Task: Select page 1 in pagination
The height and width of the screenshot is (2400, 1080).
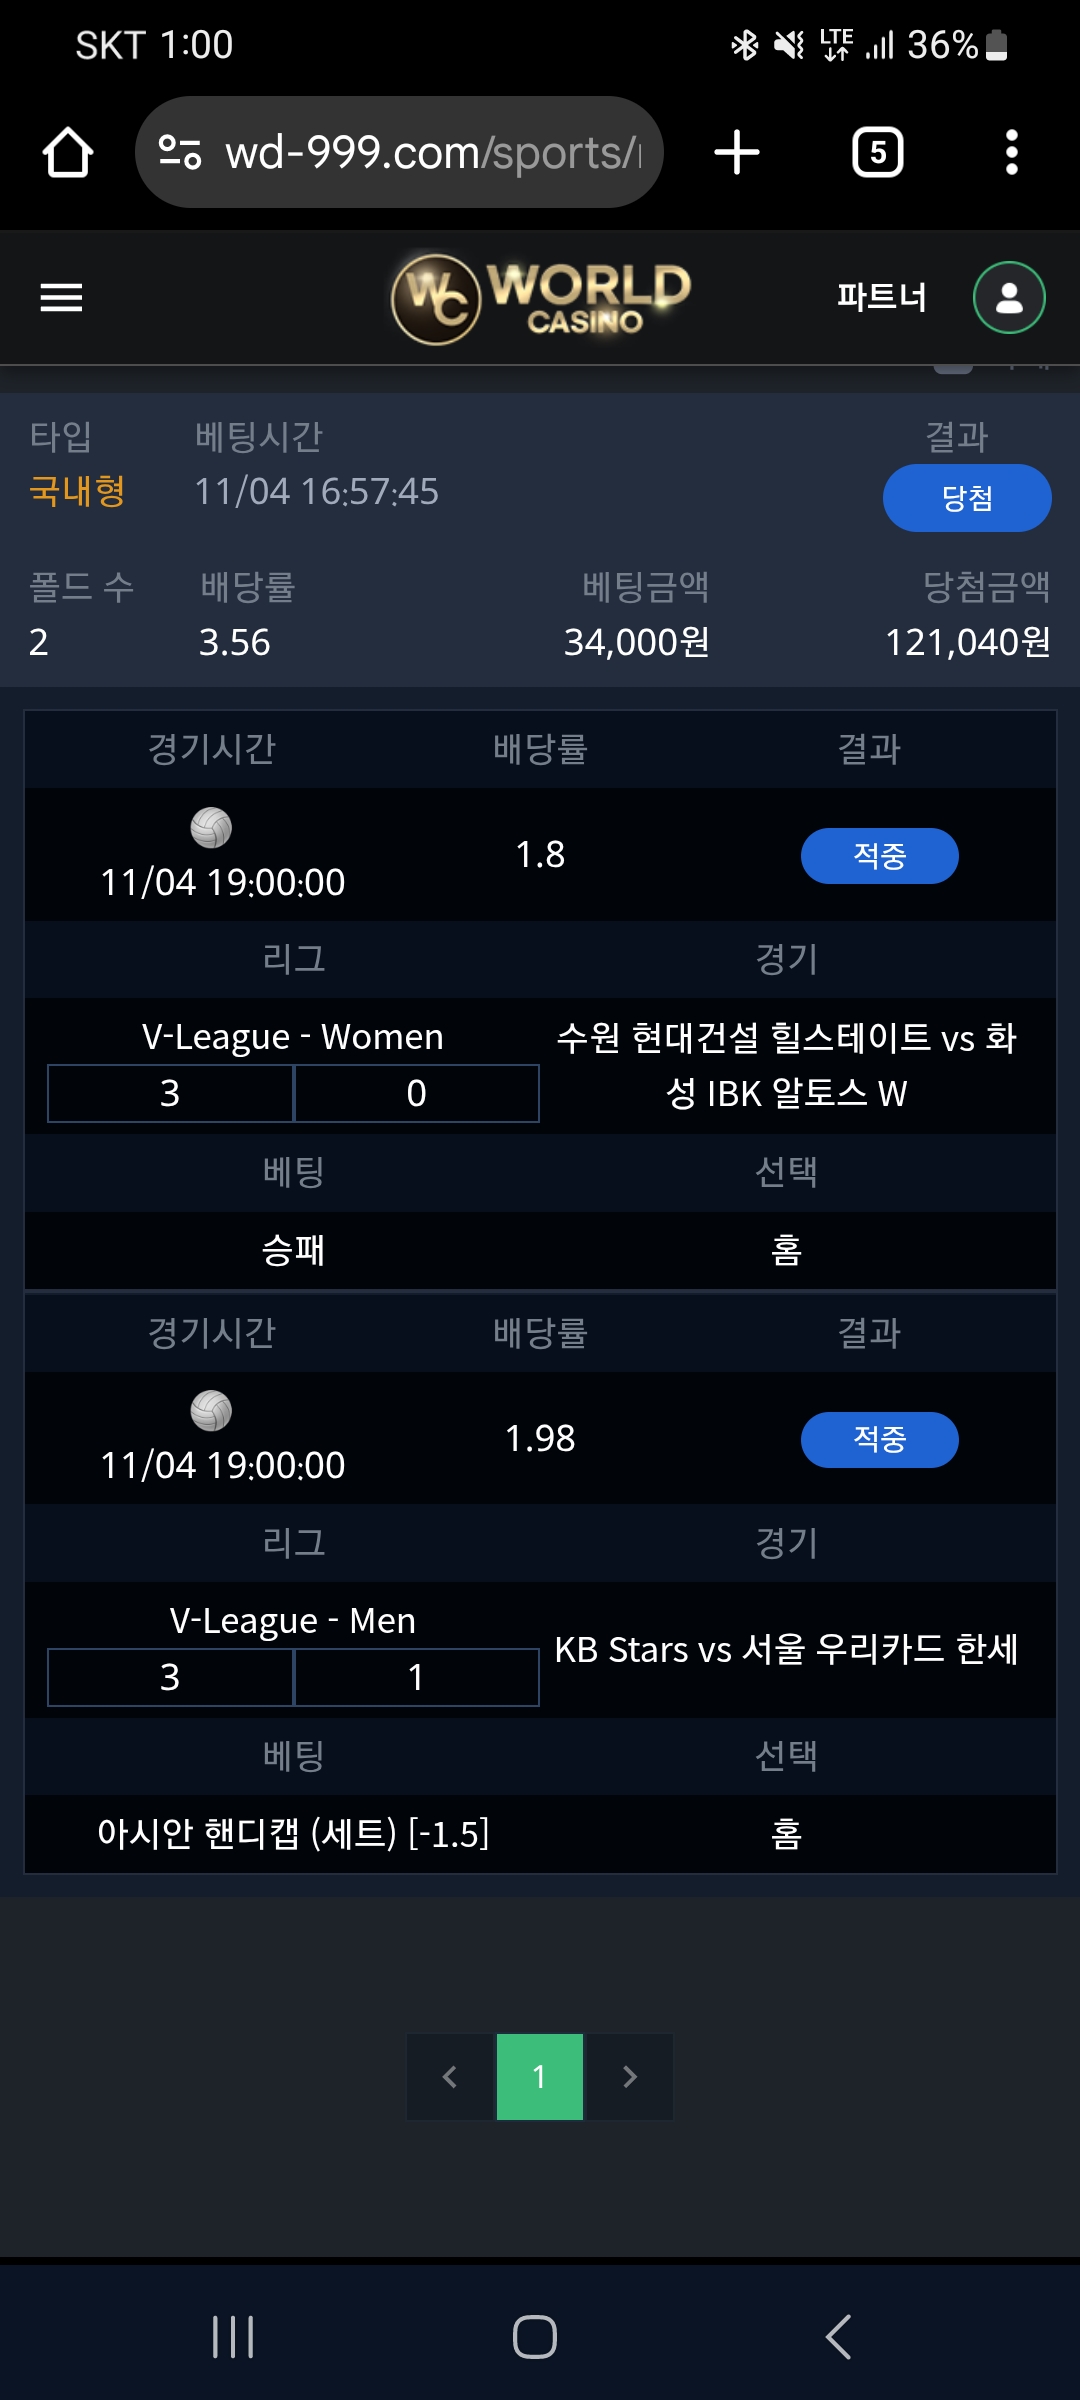Action: pyautogui.click(x=540, y=2077)
